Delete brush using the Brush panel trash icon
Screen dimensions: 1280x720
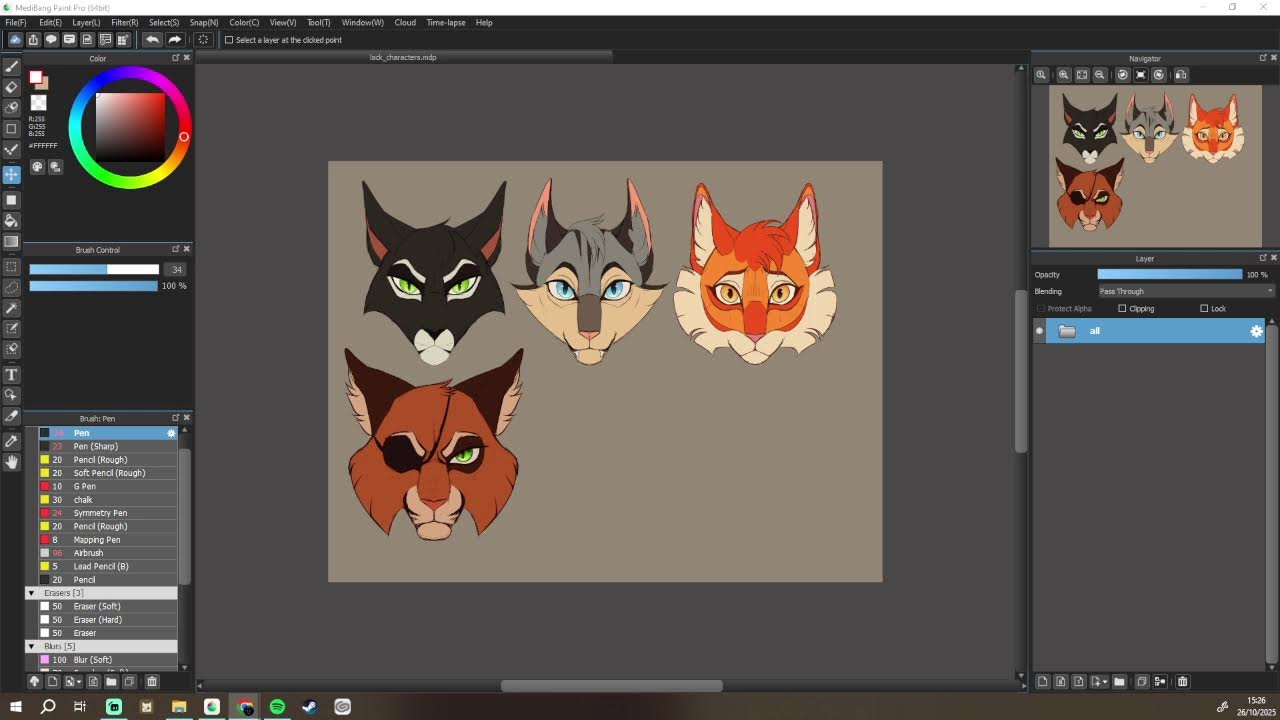coord(152,682)
